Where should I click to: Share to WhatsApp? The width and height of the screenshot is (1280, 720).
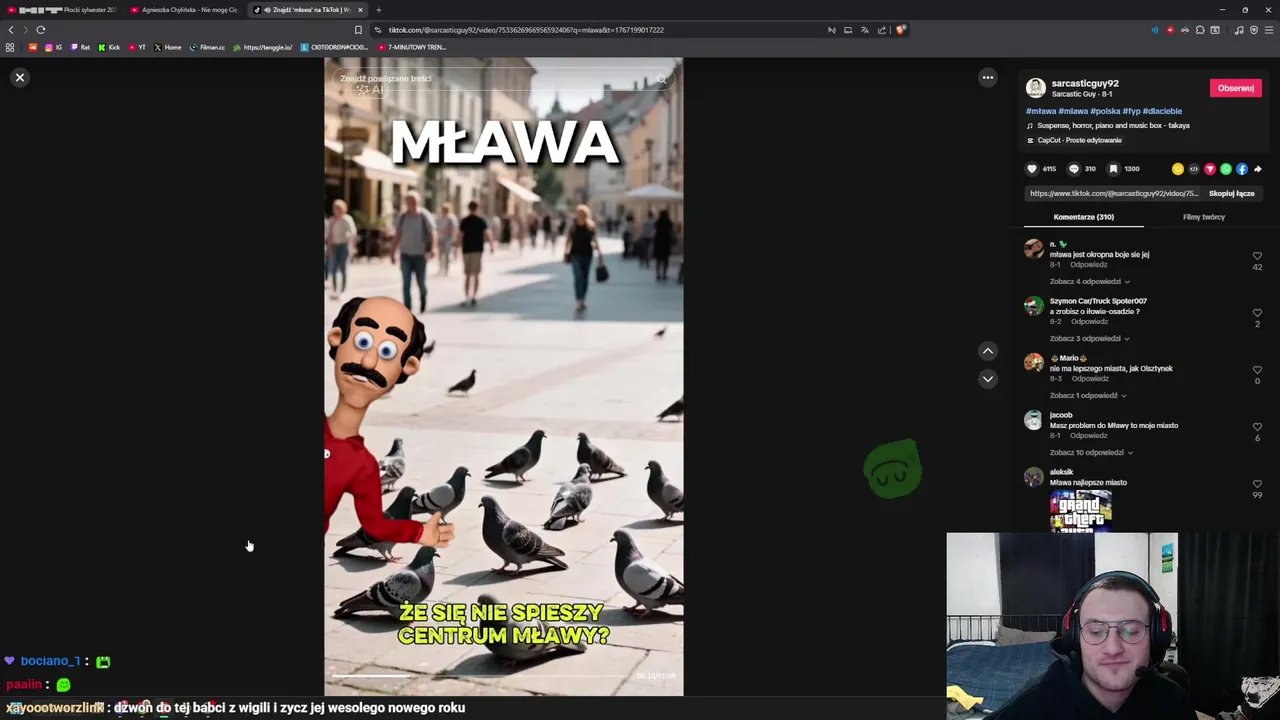(x=1226, y=169)
